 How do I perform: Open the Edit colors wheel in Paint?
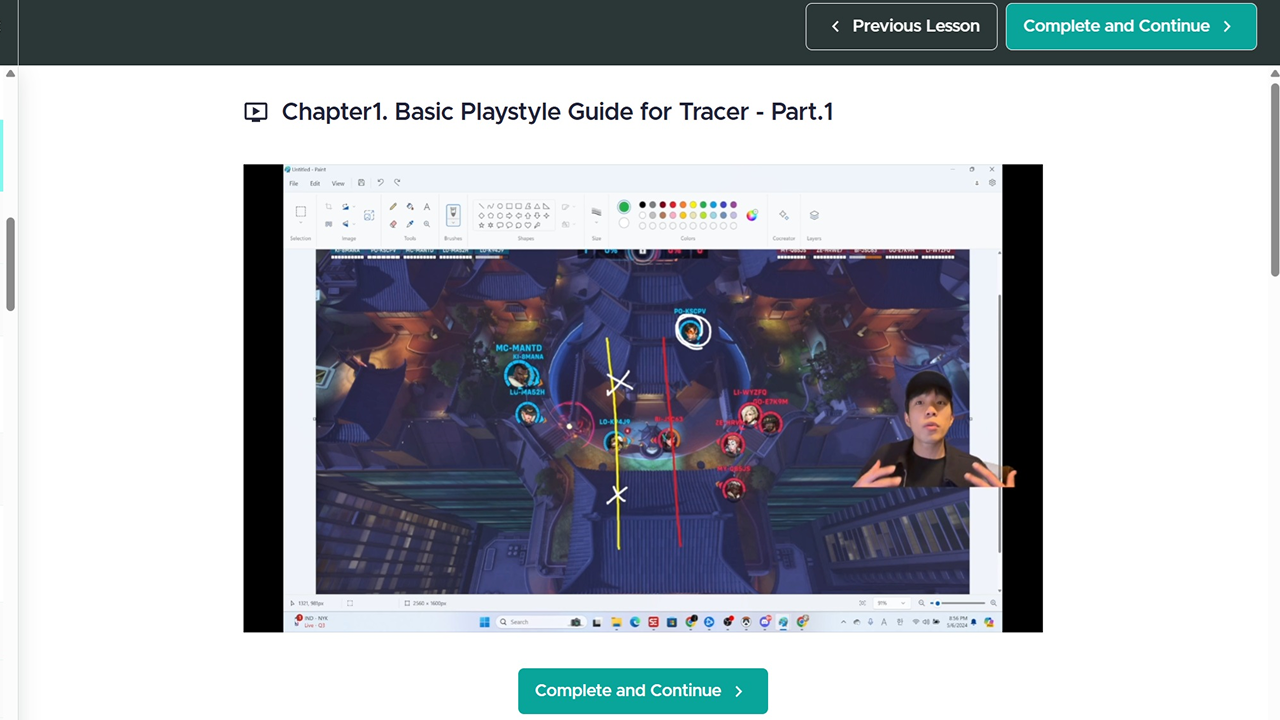tap(752, 215)
